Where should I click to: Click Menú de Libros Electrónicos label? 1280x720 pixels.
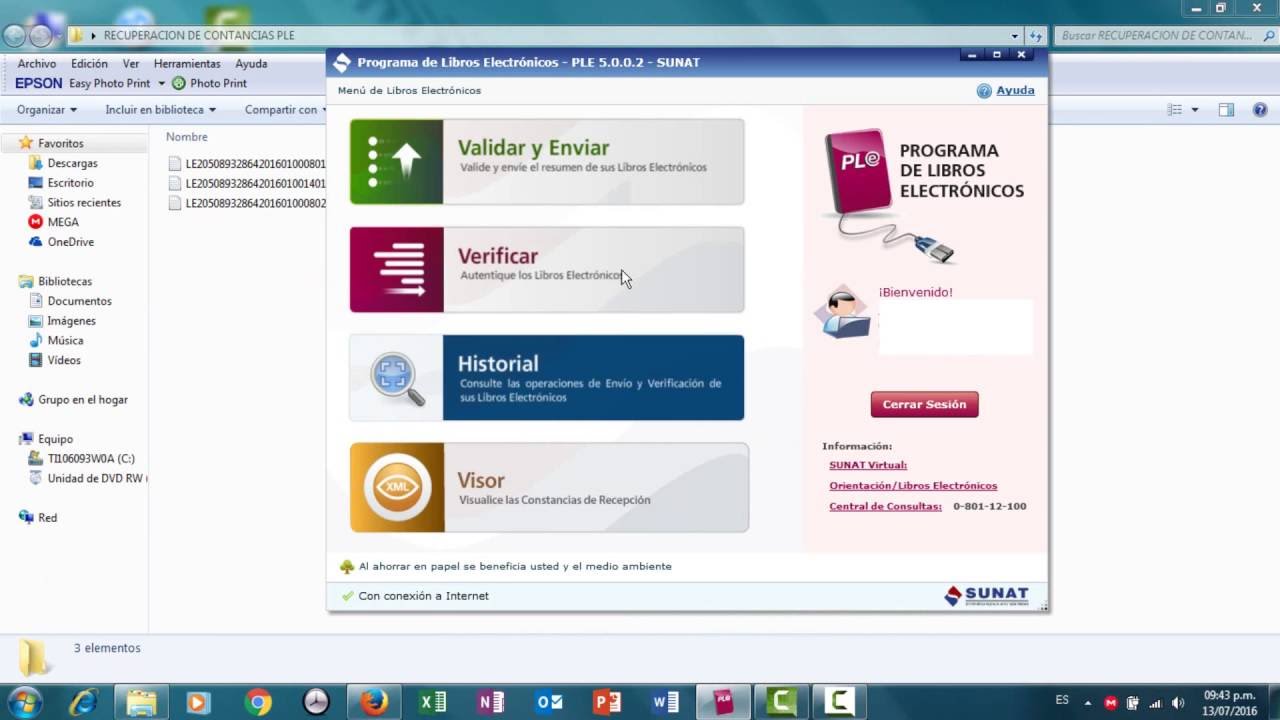coord(409,91)
